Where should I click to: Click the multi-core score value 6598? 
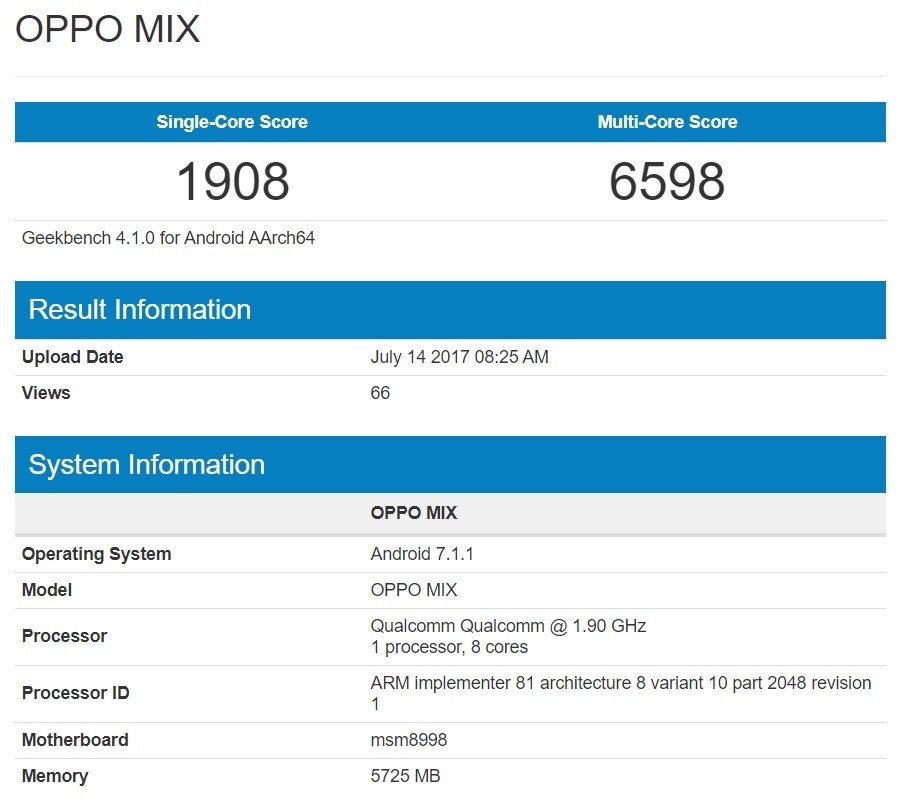667,181
